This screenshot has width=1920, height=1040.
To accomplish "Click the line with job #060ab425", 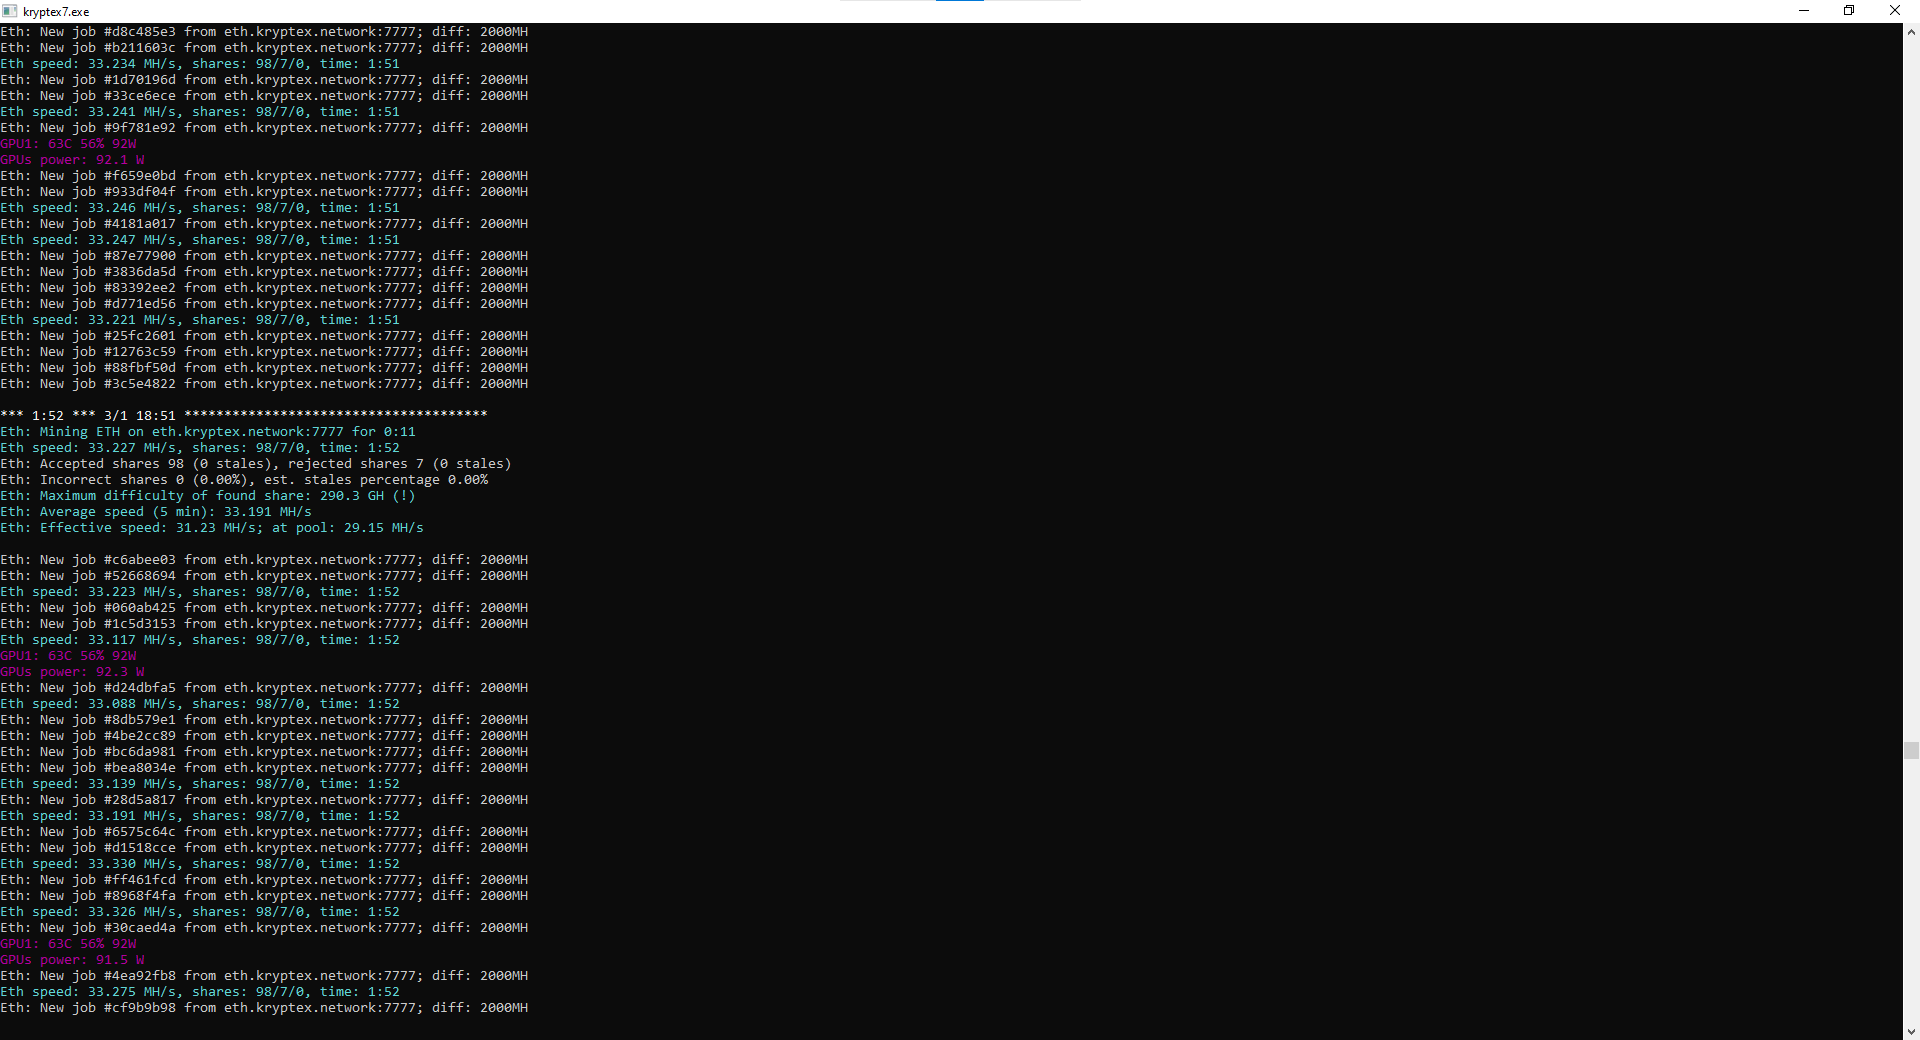I will [264, 608].
